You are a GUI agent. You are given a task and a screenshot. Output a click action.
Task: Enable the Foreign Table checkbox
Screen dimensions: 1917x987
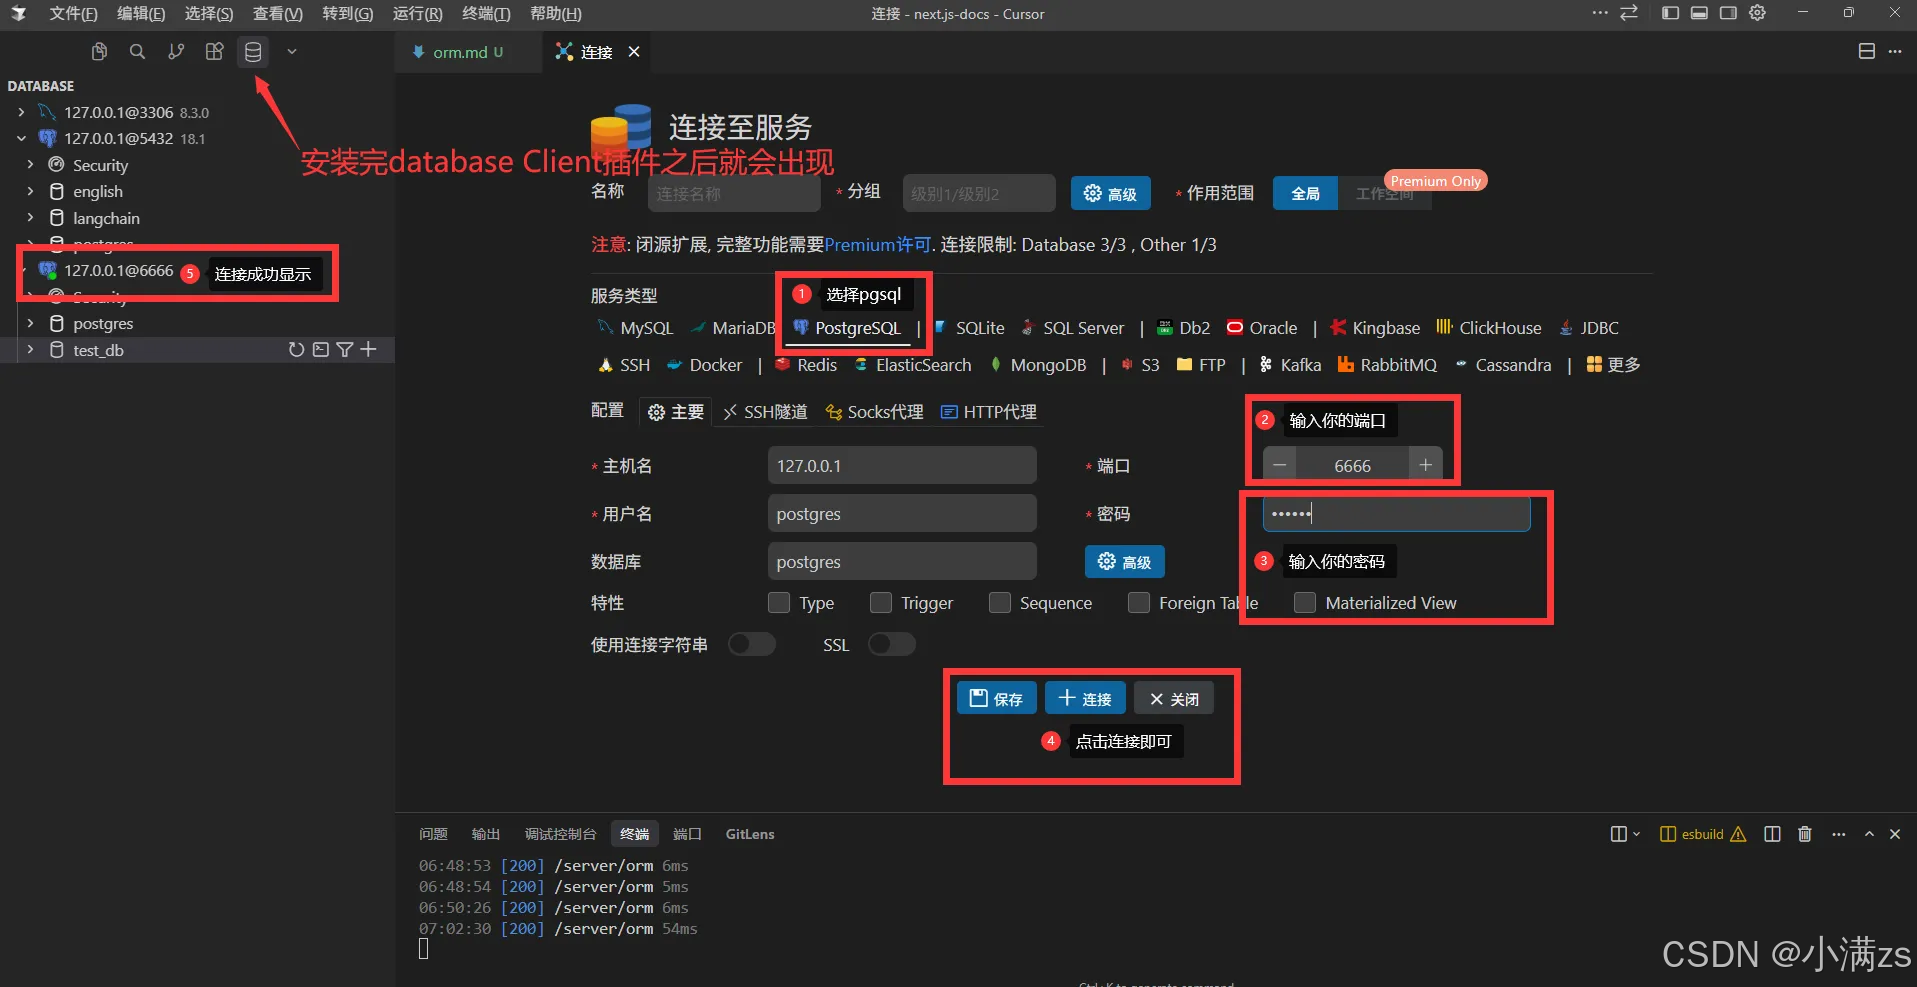pyautogui.click(x=1139, y=603)
